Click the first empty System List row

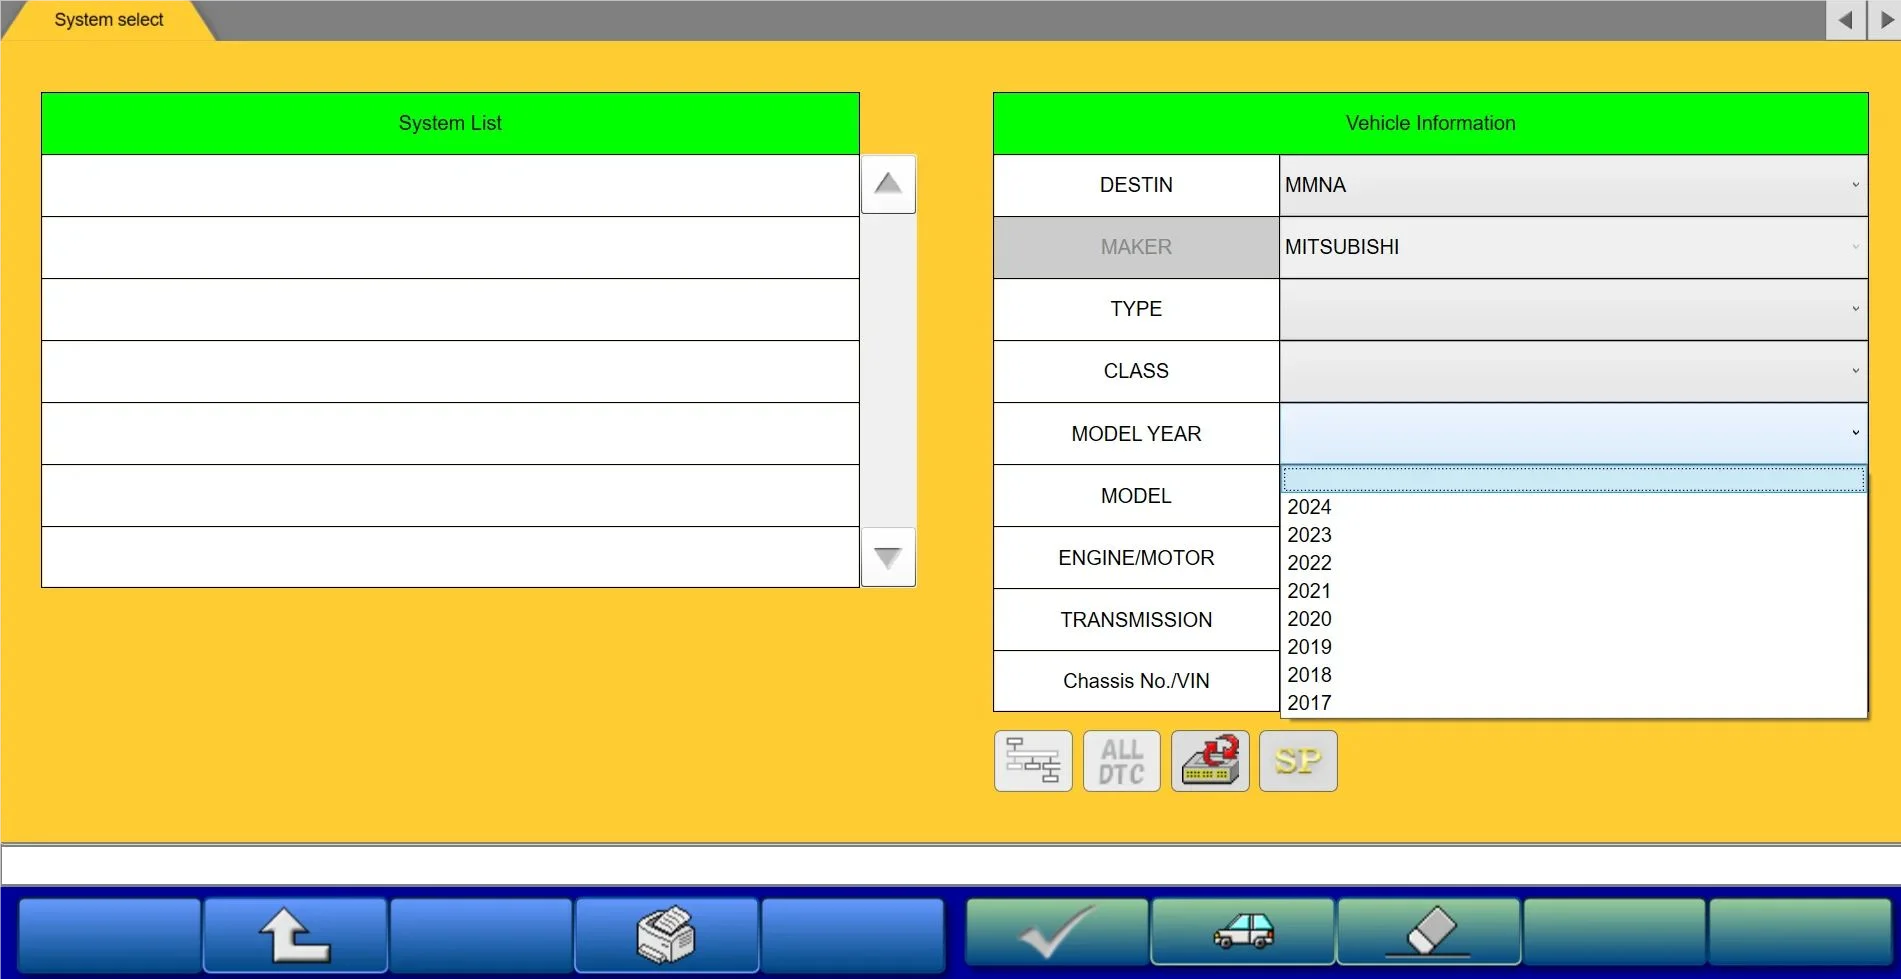pyautogui.click(x=450, y=185)
